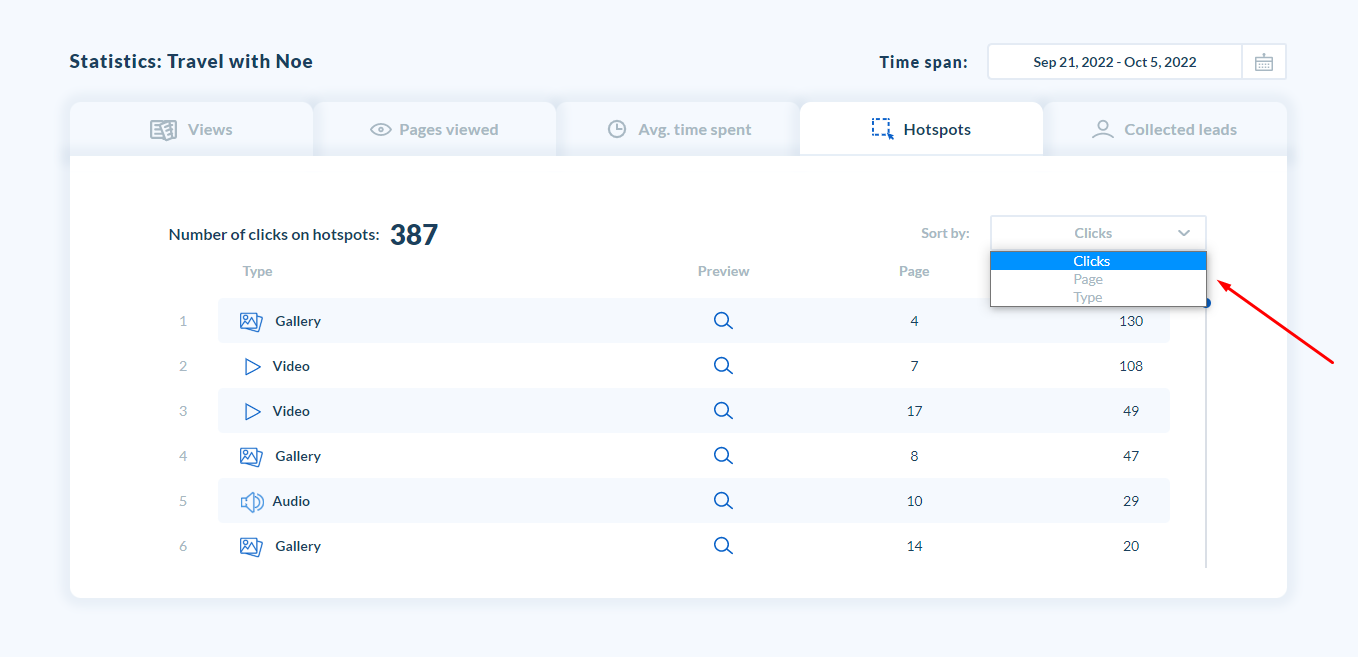Switch to the Views tab
1358x657 pixels.
click(x=191, y=129)
